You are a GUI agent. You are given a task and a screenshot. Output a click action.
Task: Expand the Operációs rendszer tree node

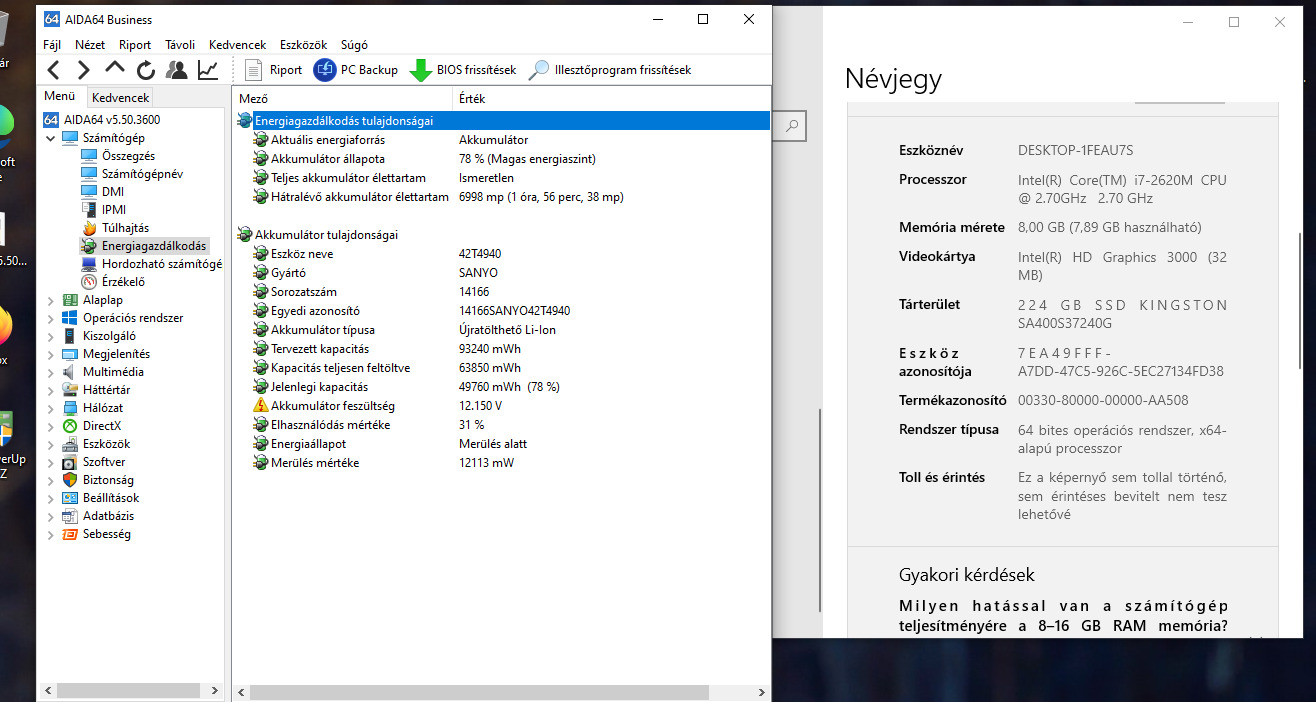tap(51, 318)
